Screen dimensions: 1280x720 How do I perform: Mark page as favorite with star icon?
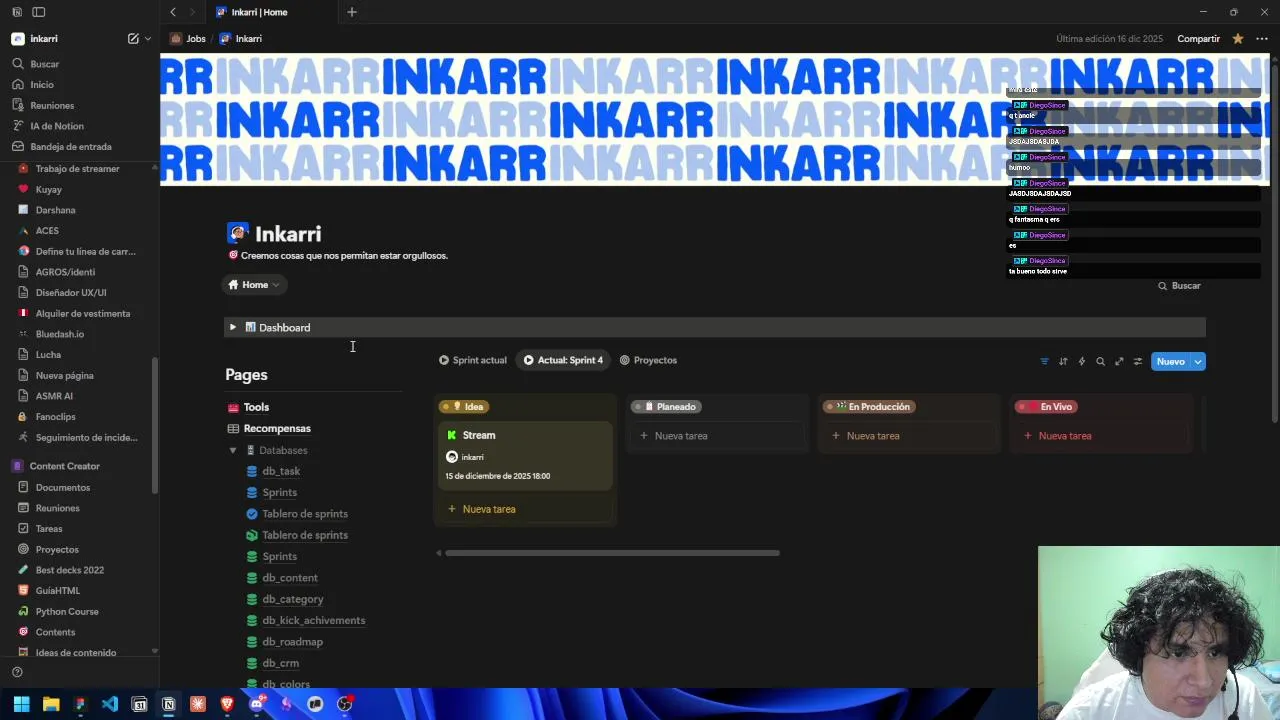tap(1238, 39)
